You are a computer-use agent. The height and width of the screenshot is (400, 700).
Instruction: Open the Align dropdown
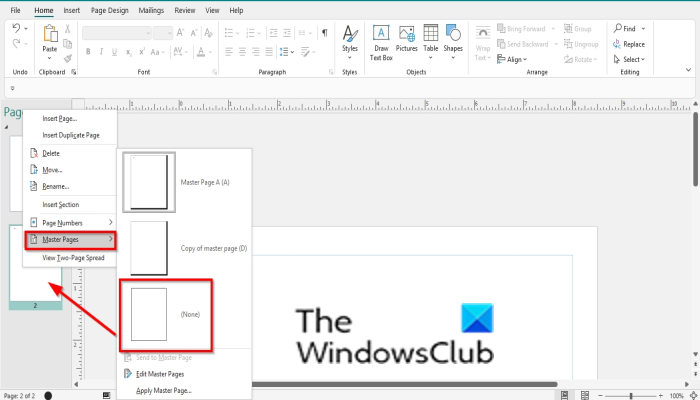[512, 59]
